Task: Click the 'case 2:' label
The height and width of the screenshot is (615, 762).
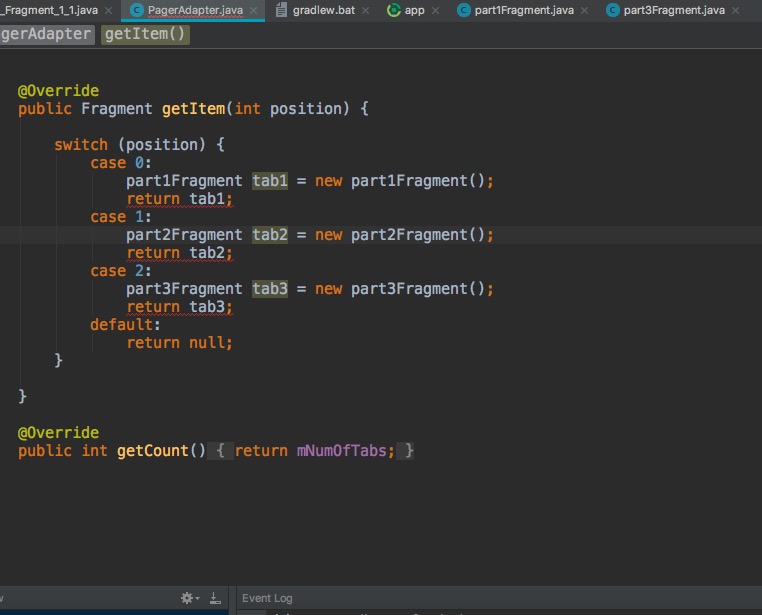Action: pos(121,271)
